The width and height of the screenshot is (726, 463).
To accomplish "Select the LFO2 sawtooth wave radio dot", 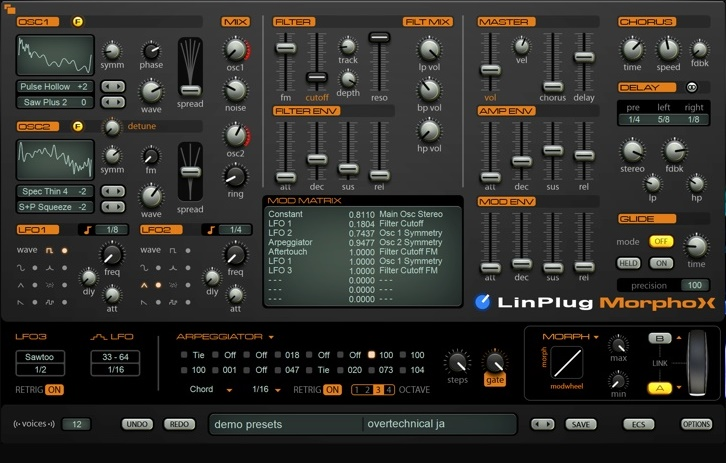I will pos(158,302).
